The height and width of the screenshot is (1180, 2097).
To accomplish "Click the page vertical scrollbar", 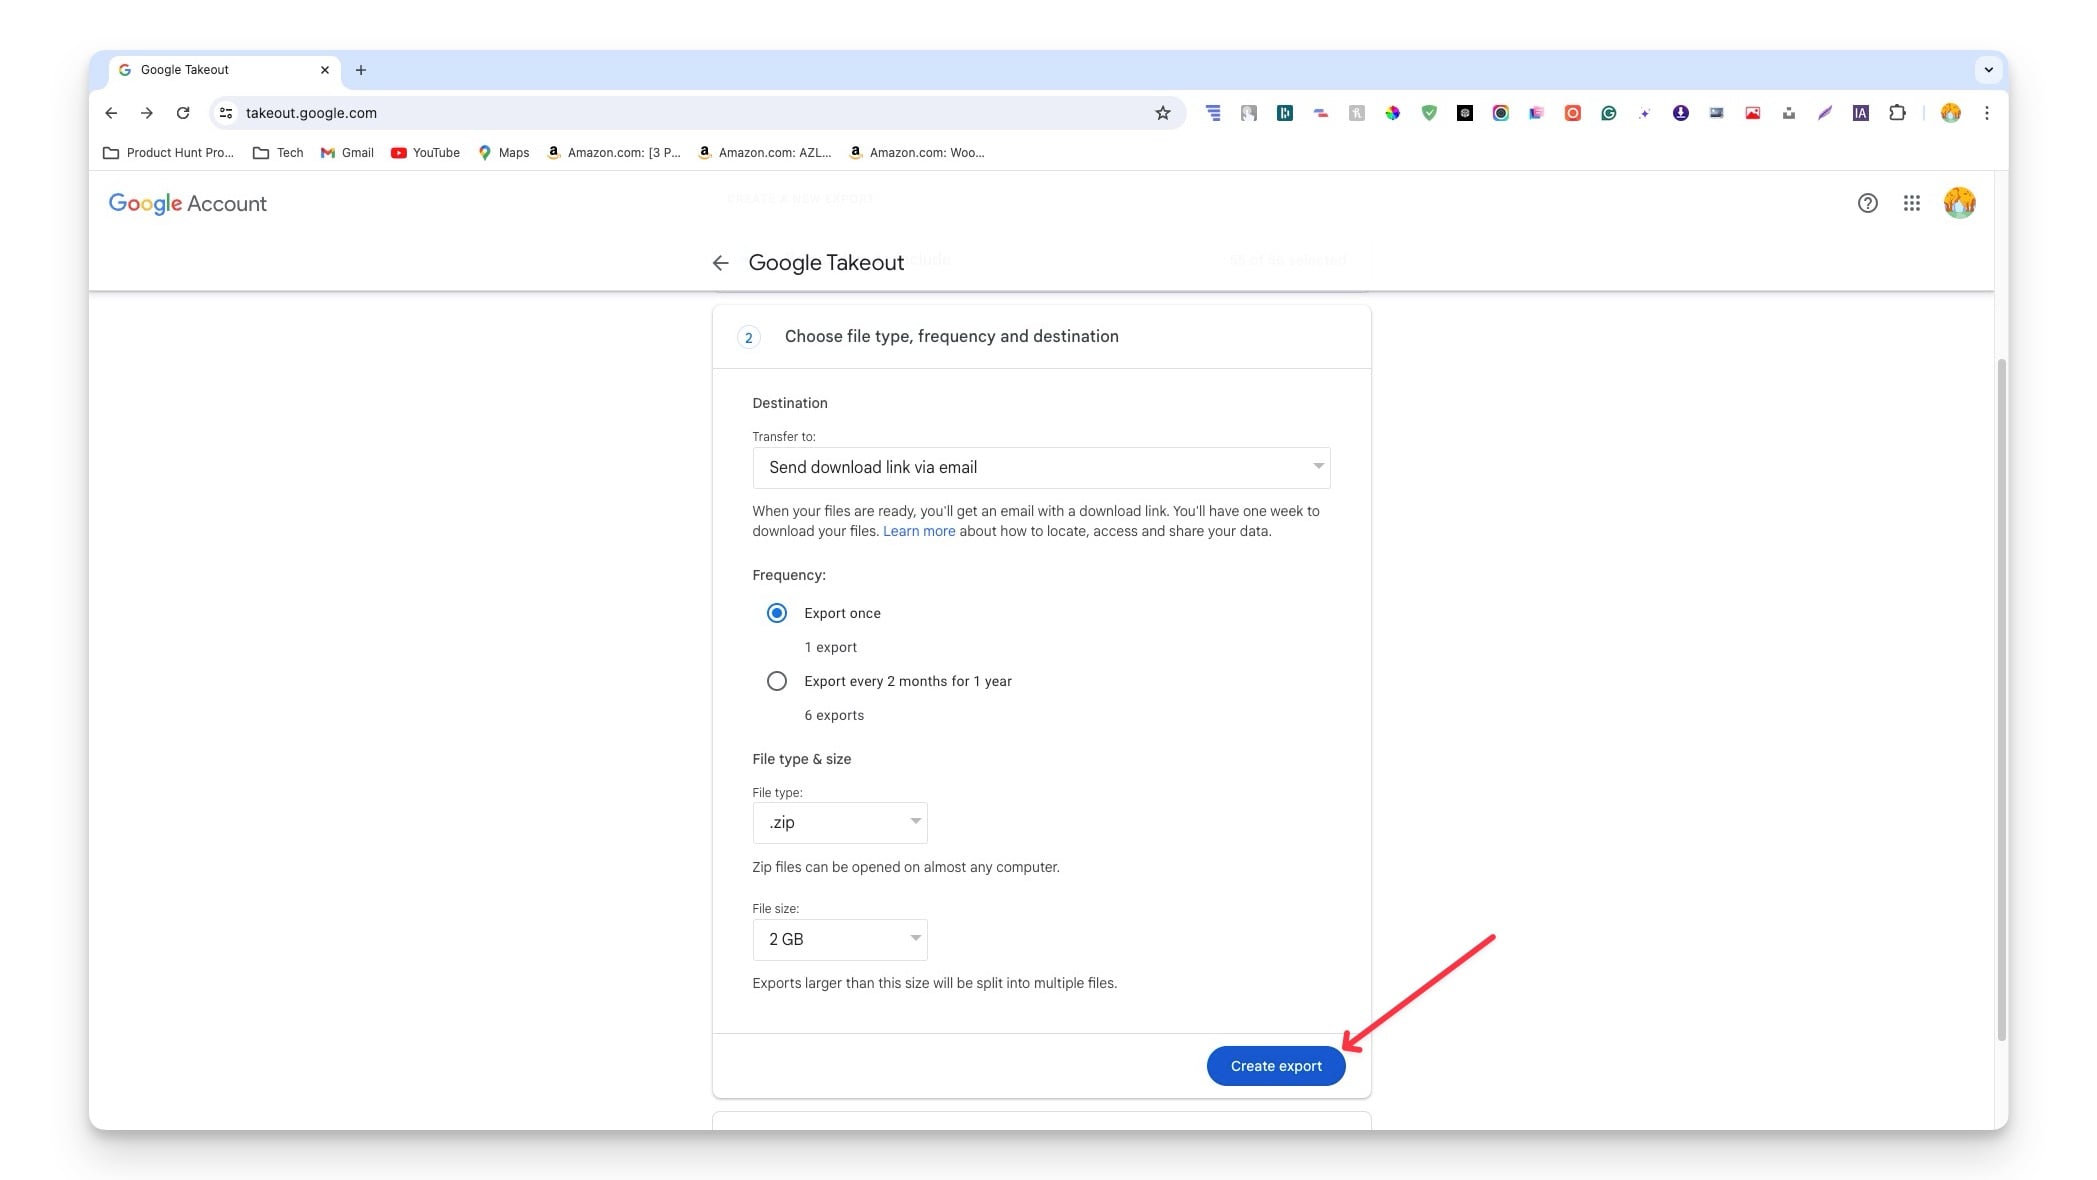I will pyautogui.click(x=2001, y=700).
